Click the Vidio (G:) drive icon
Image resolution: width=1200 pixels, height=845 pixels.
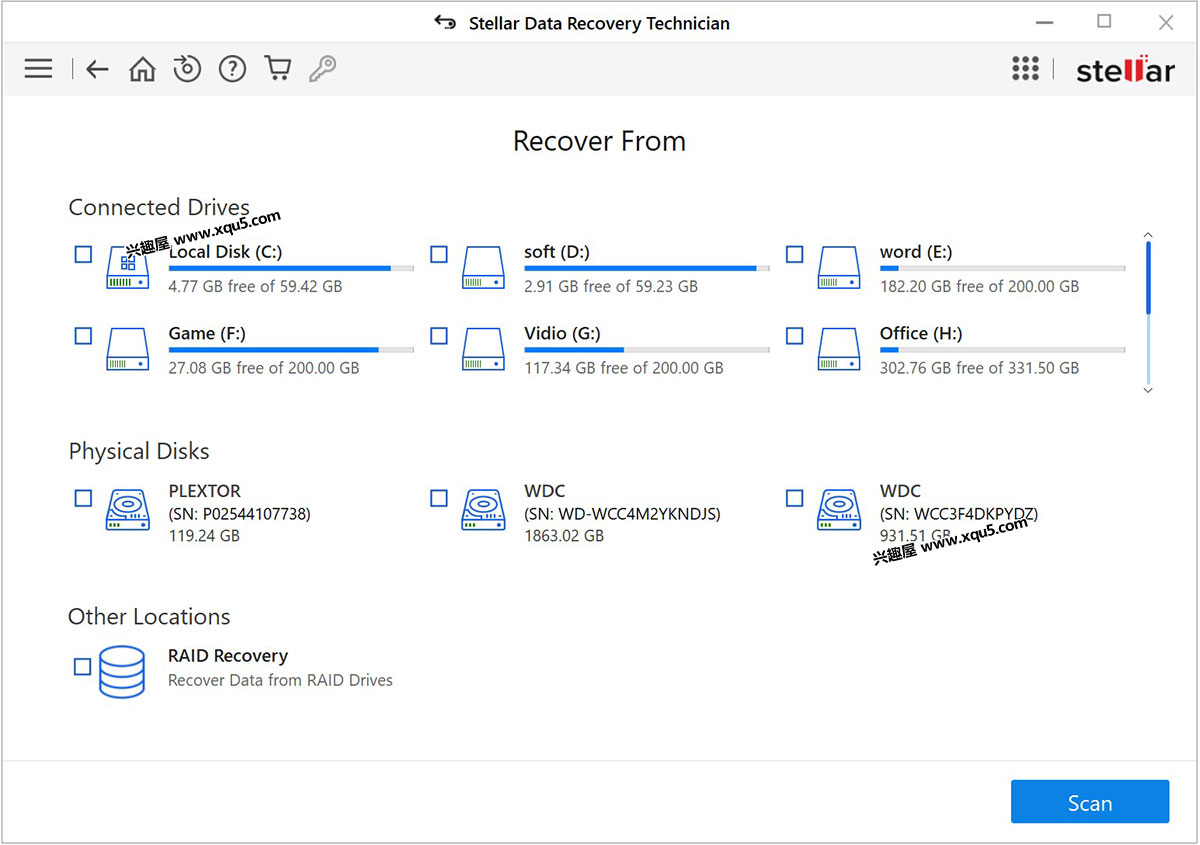tap(483, 350)
